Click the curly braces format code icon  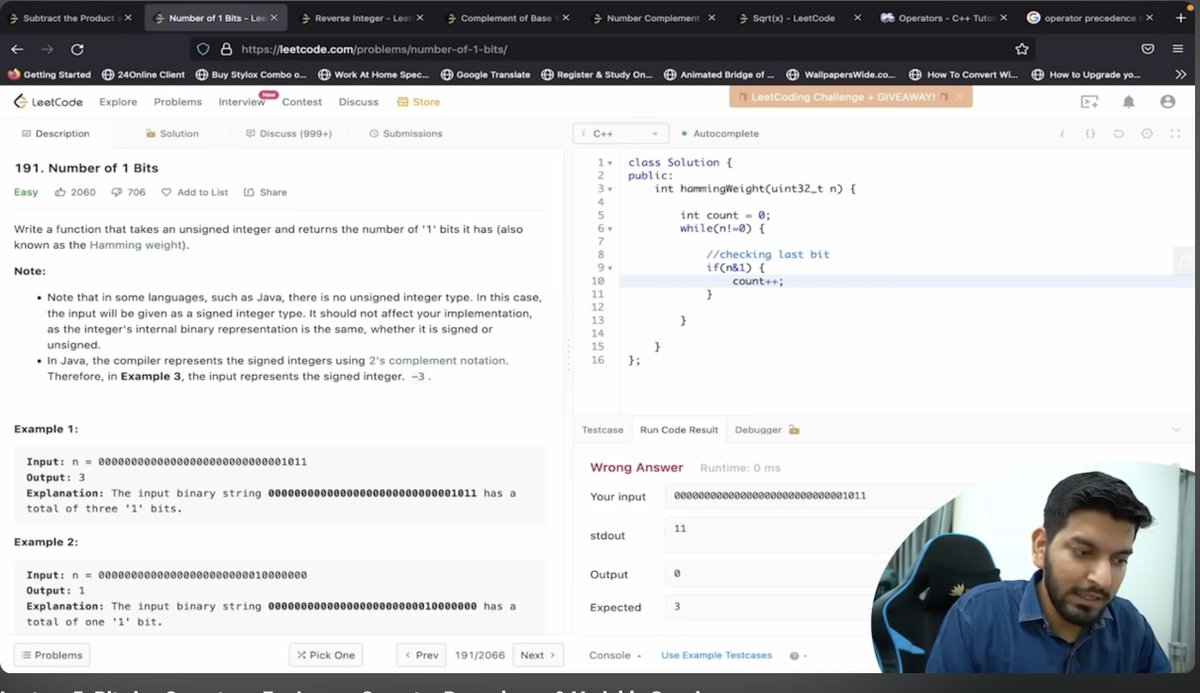pyautogui.click(x=1090, y=133)
